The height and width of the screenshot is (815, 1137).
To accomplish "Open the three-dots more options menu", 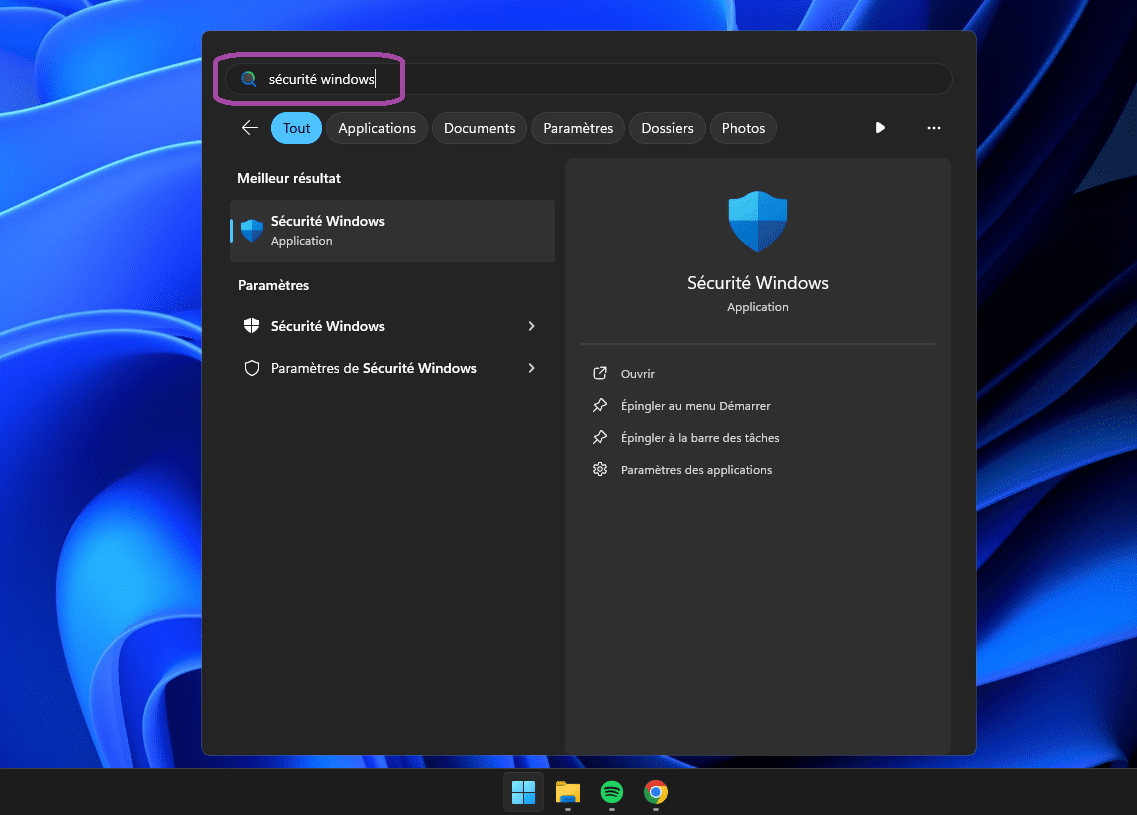I will [934, 128].
